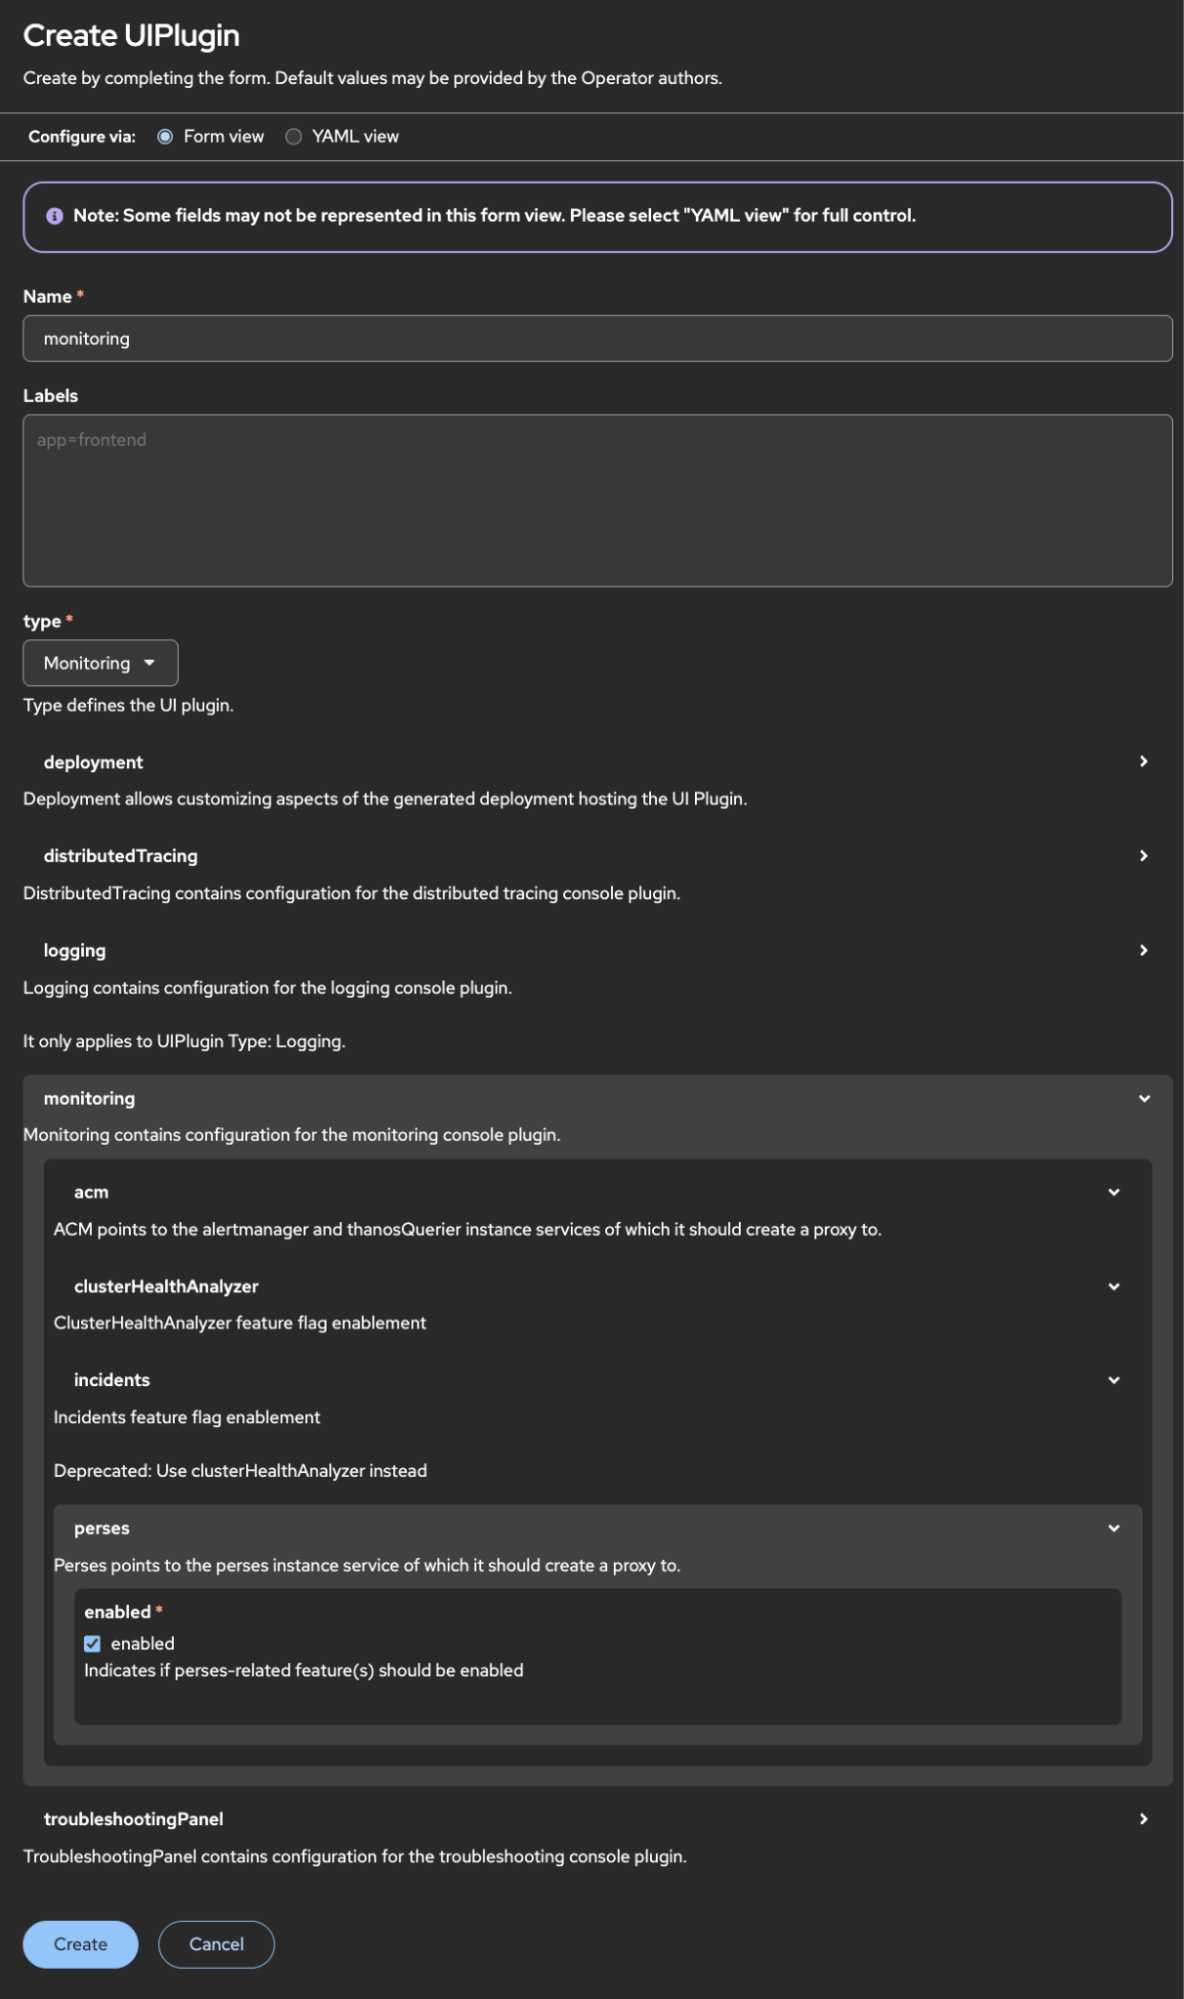Expand the deployment section chevron
This screenshot has width=1184, height=1999.
pos(1143,762)
